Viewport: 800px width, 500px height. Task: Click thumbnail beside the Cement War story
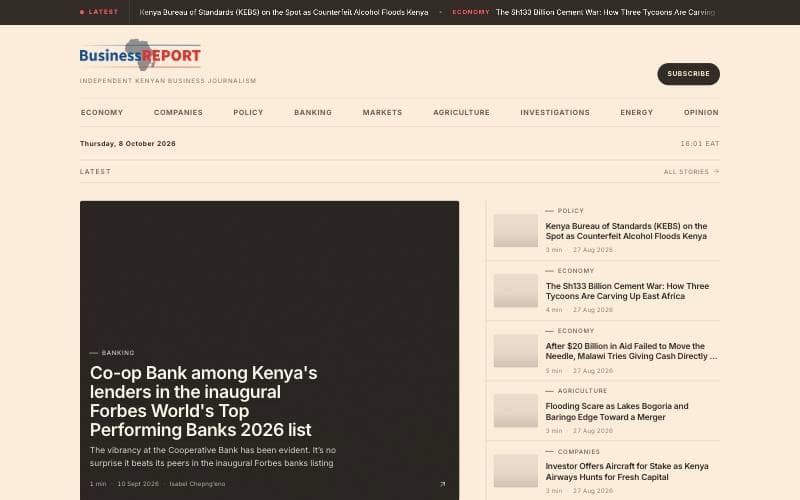(x=515, y=291)
